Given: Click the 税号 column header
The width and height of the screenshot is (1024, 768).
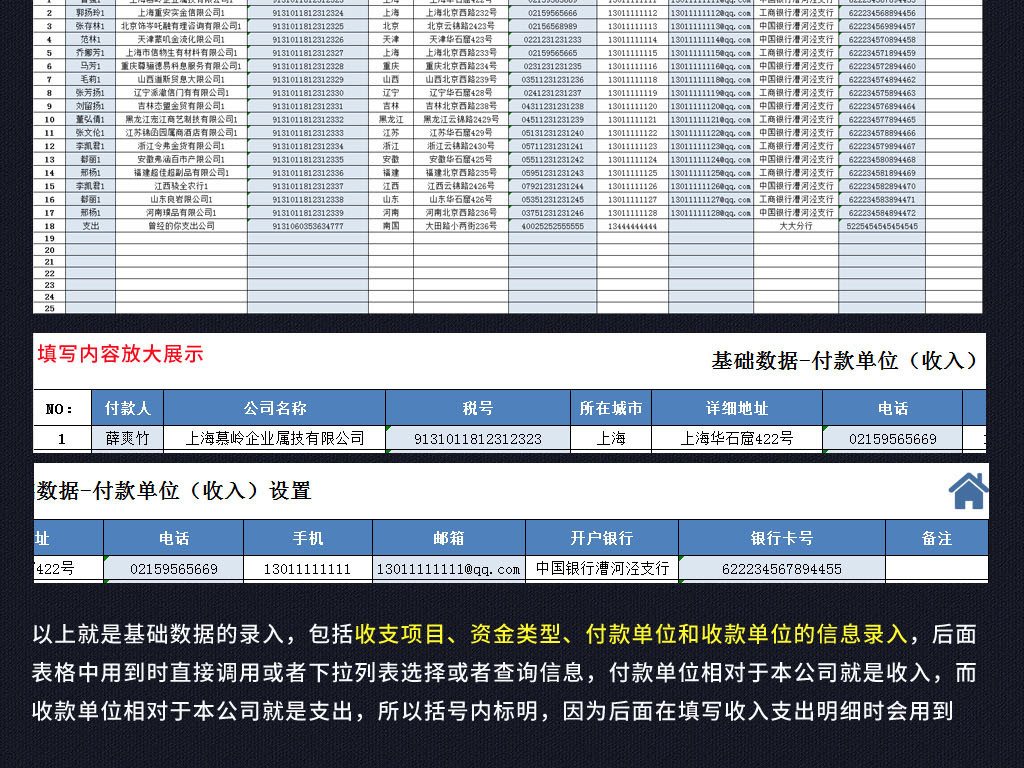Looking at the screenshot, I should click(478, 406).
